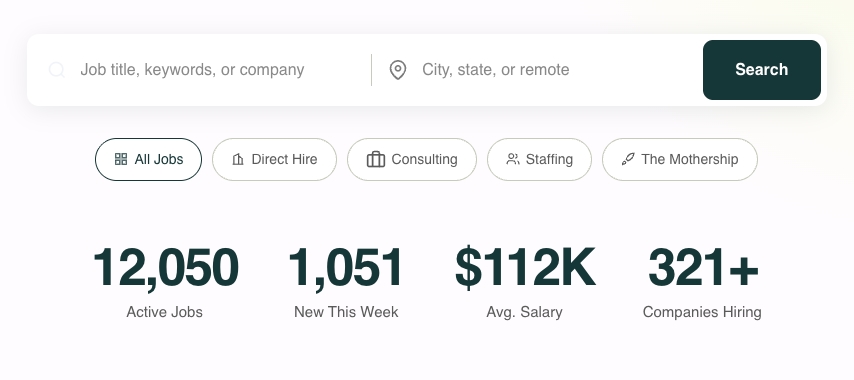854x380 pixels.
Task: Click the magnifier search icon
Action: pos(57,70)
